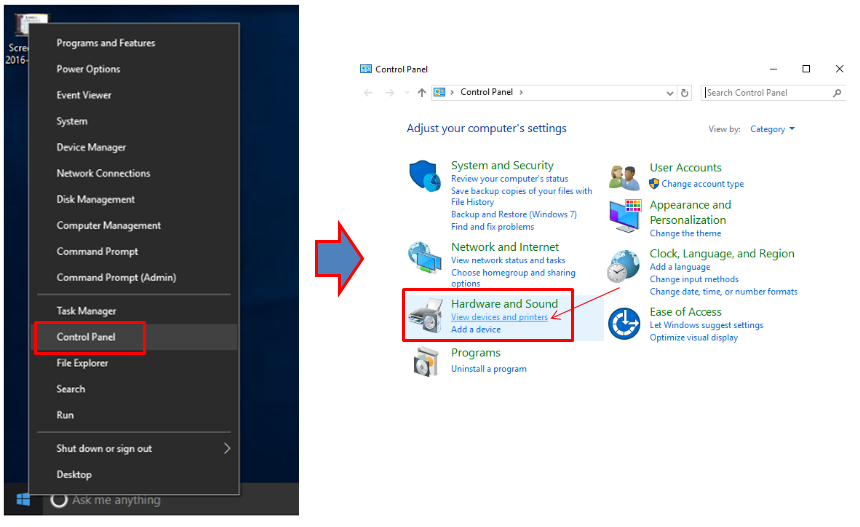Open the User Accounts people icon
Viewport: 860px width, 527px height.
point(624,177)
